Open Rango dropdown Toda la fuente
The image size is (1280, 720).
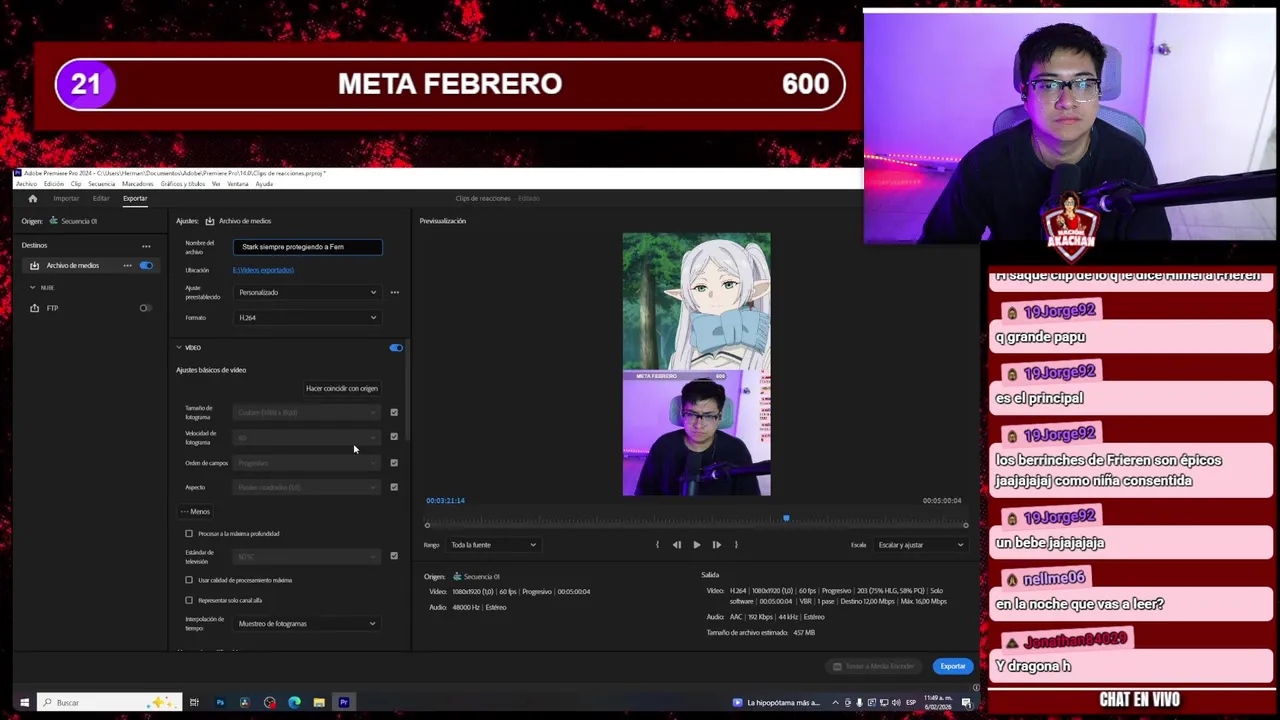[493, 545]
